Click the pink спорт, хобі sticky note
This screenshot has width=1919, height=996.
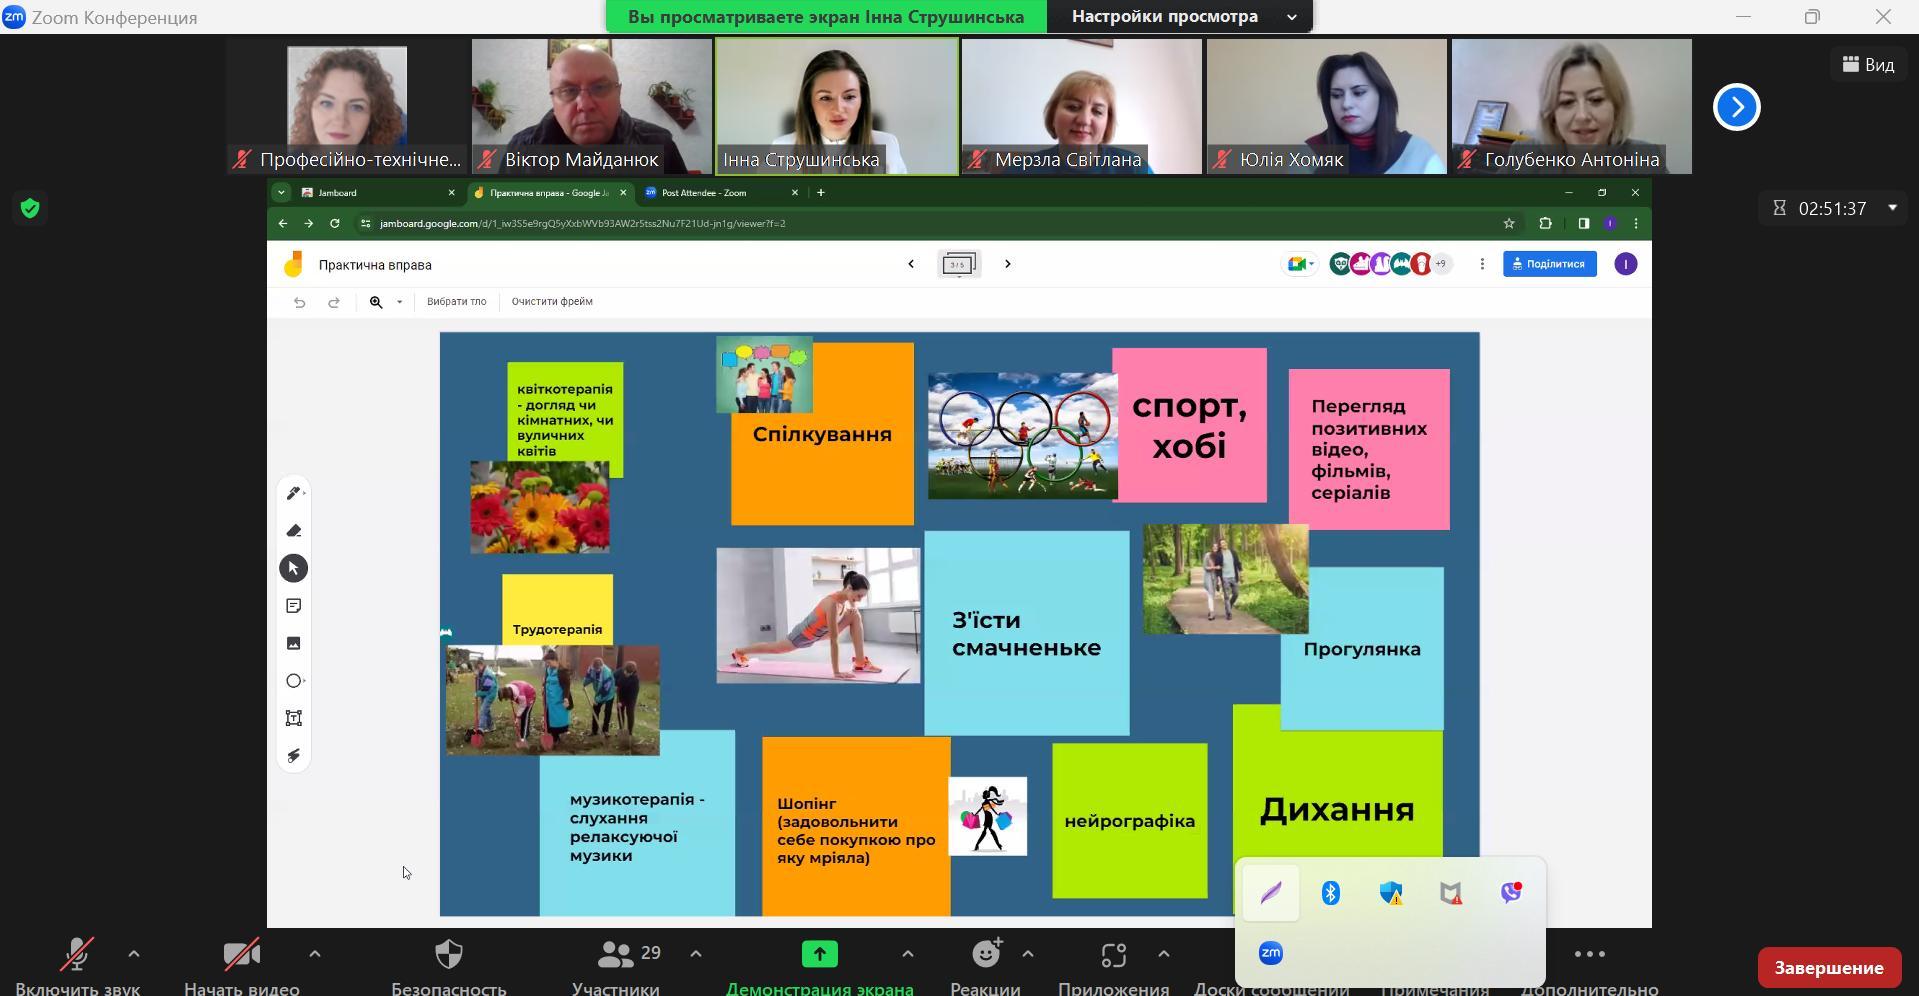pyautogui.click(x=1189, y=425)
